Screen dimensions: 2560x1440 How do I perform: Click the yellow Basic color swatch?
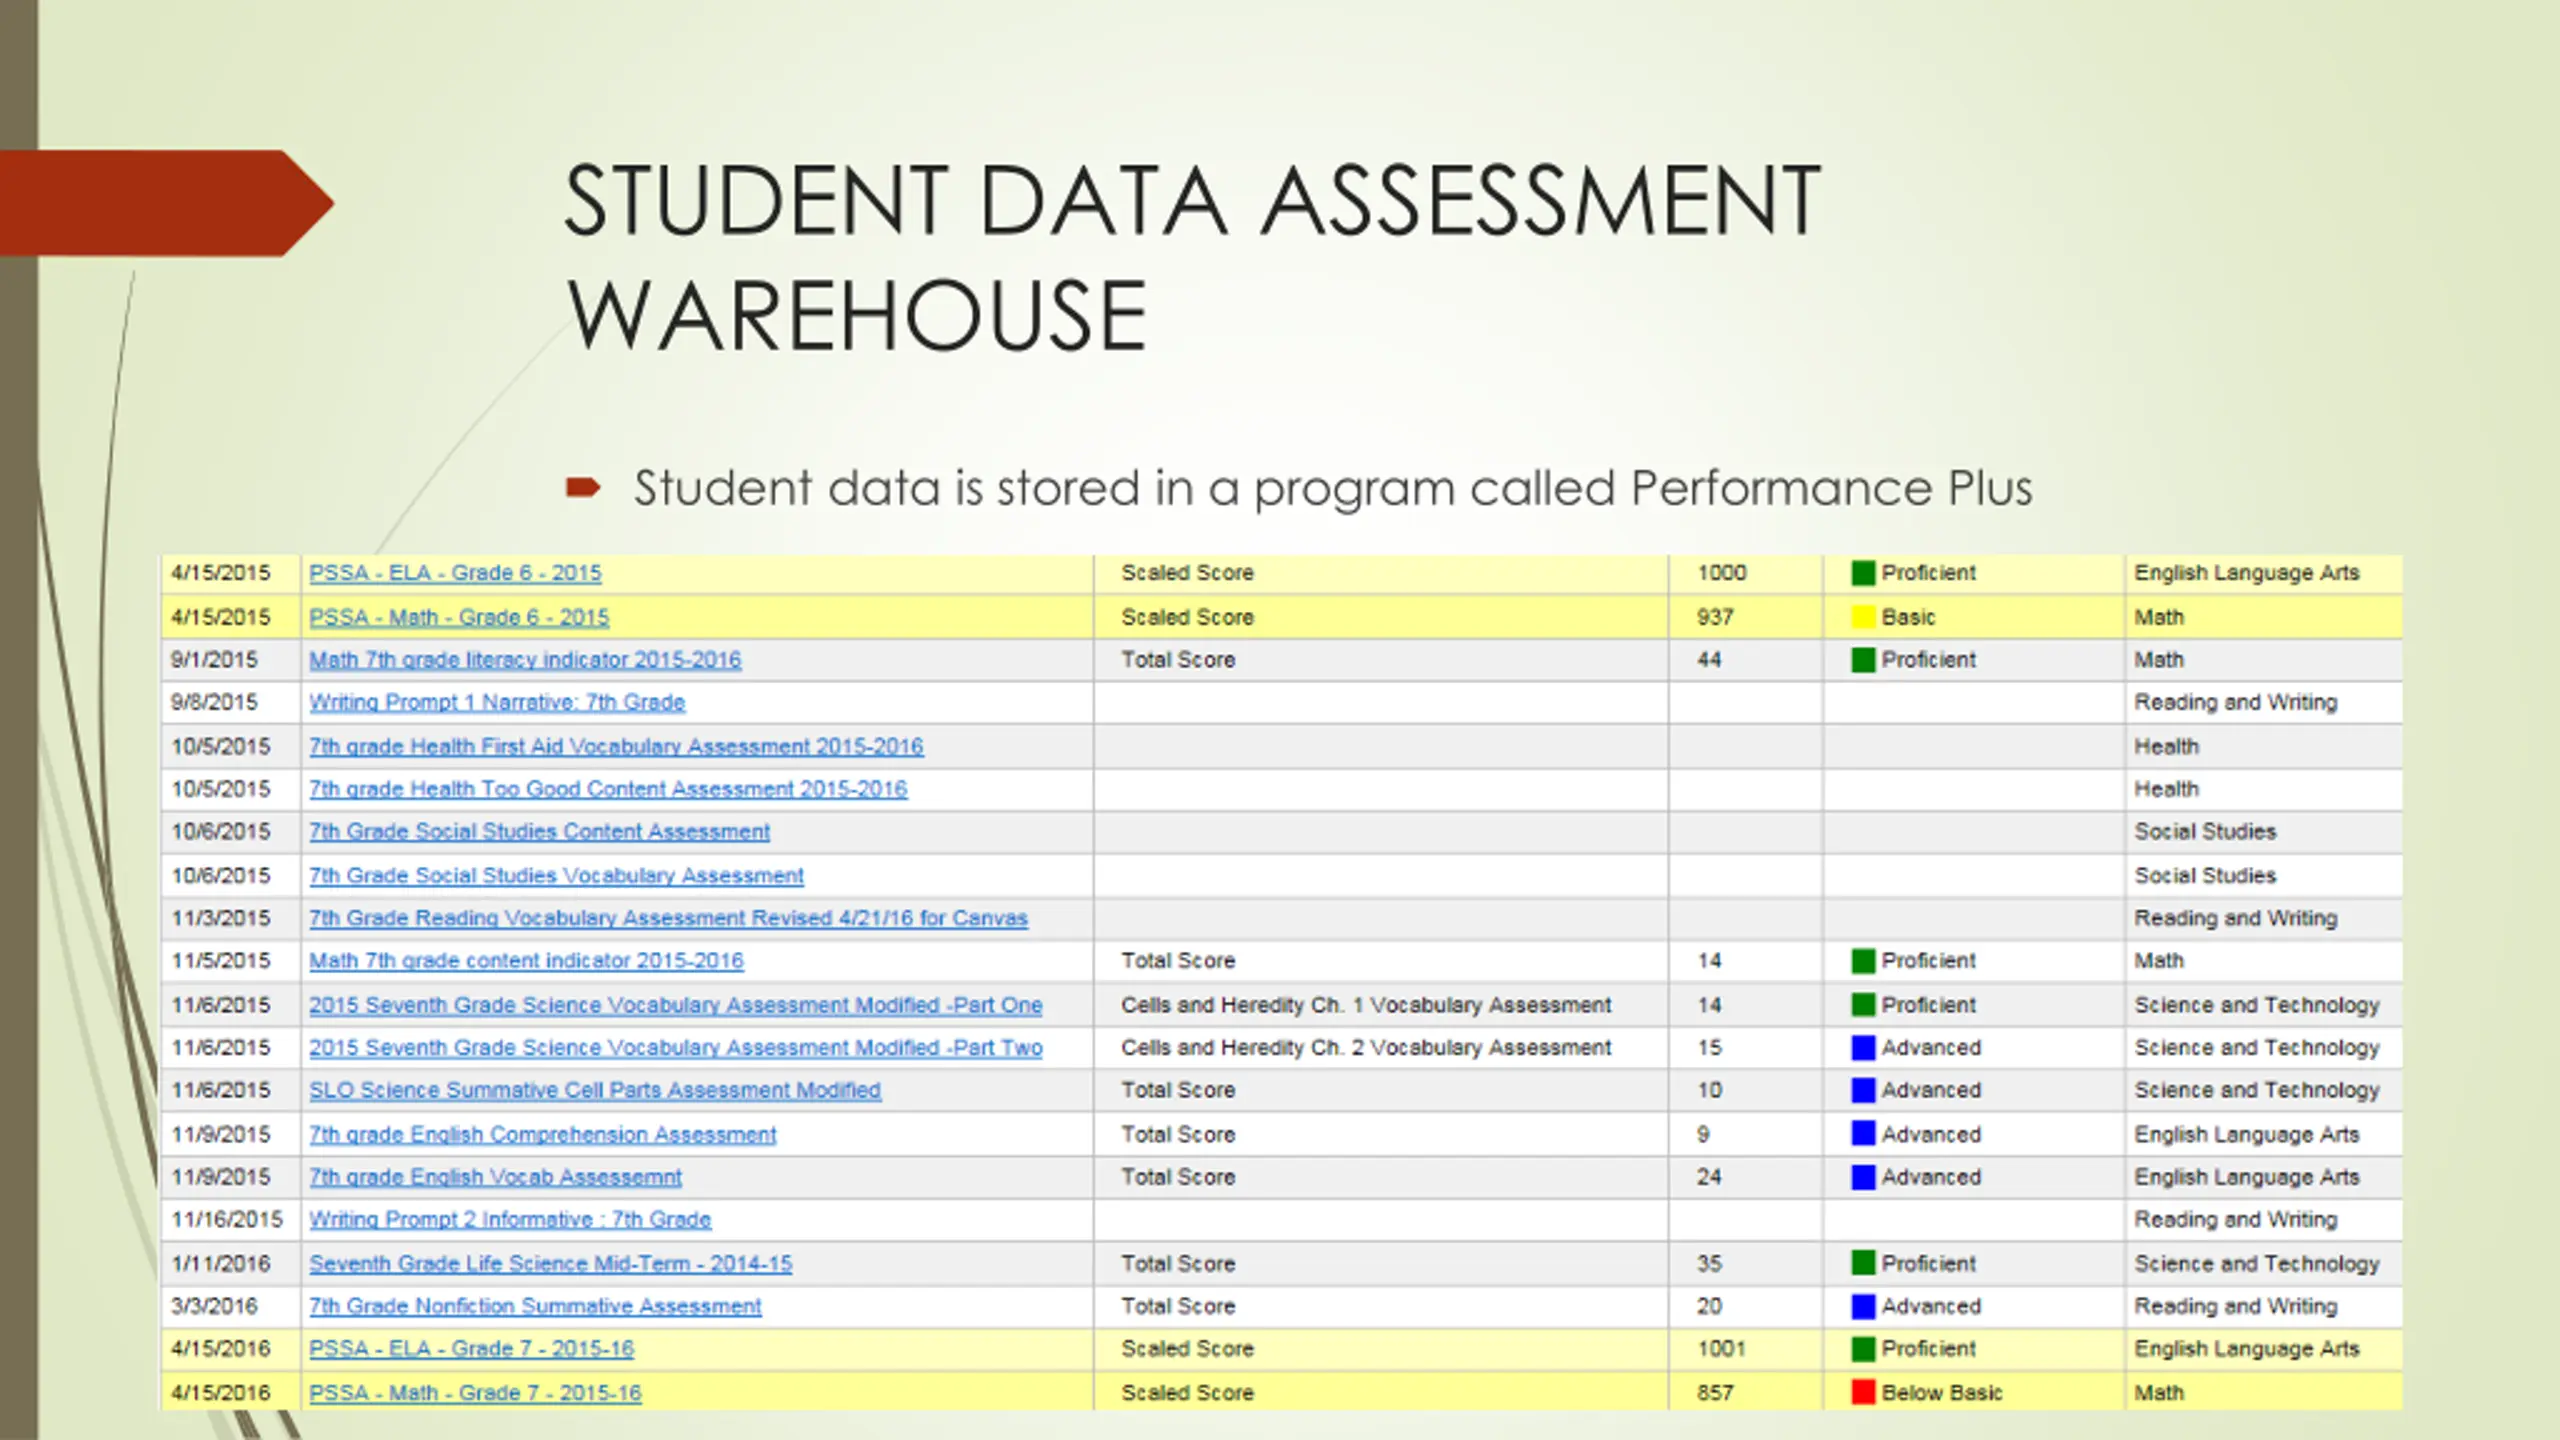pyautogui.click(x=1863, y=617)
